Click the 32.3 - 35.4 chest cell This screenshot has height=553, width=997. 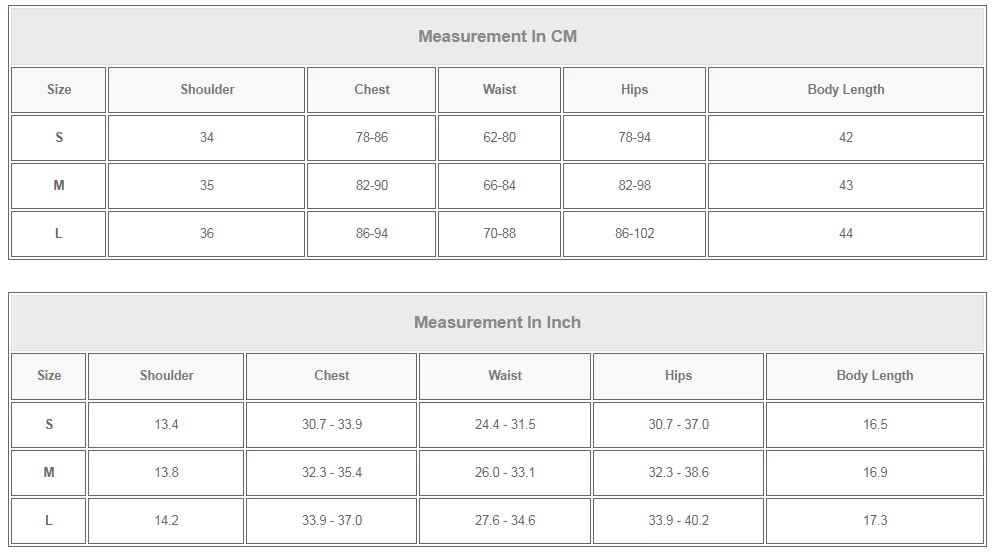(331, 472)
